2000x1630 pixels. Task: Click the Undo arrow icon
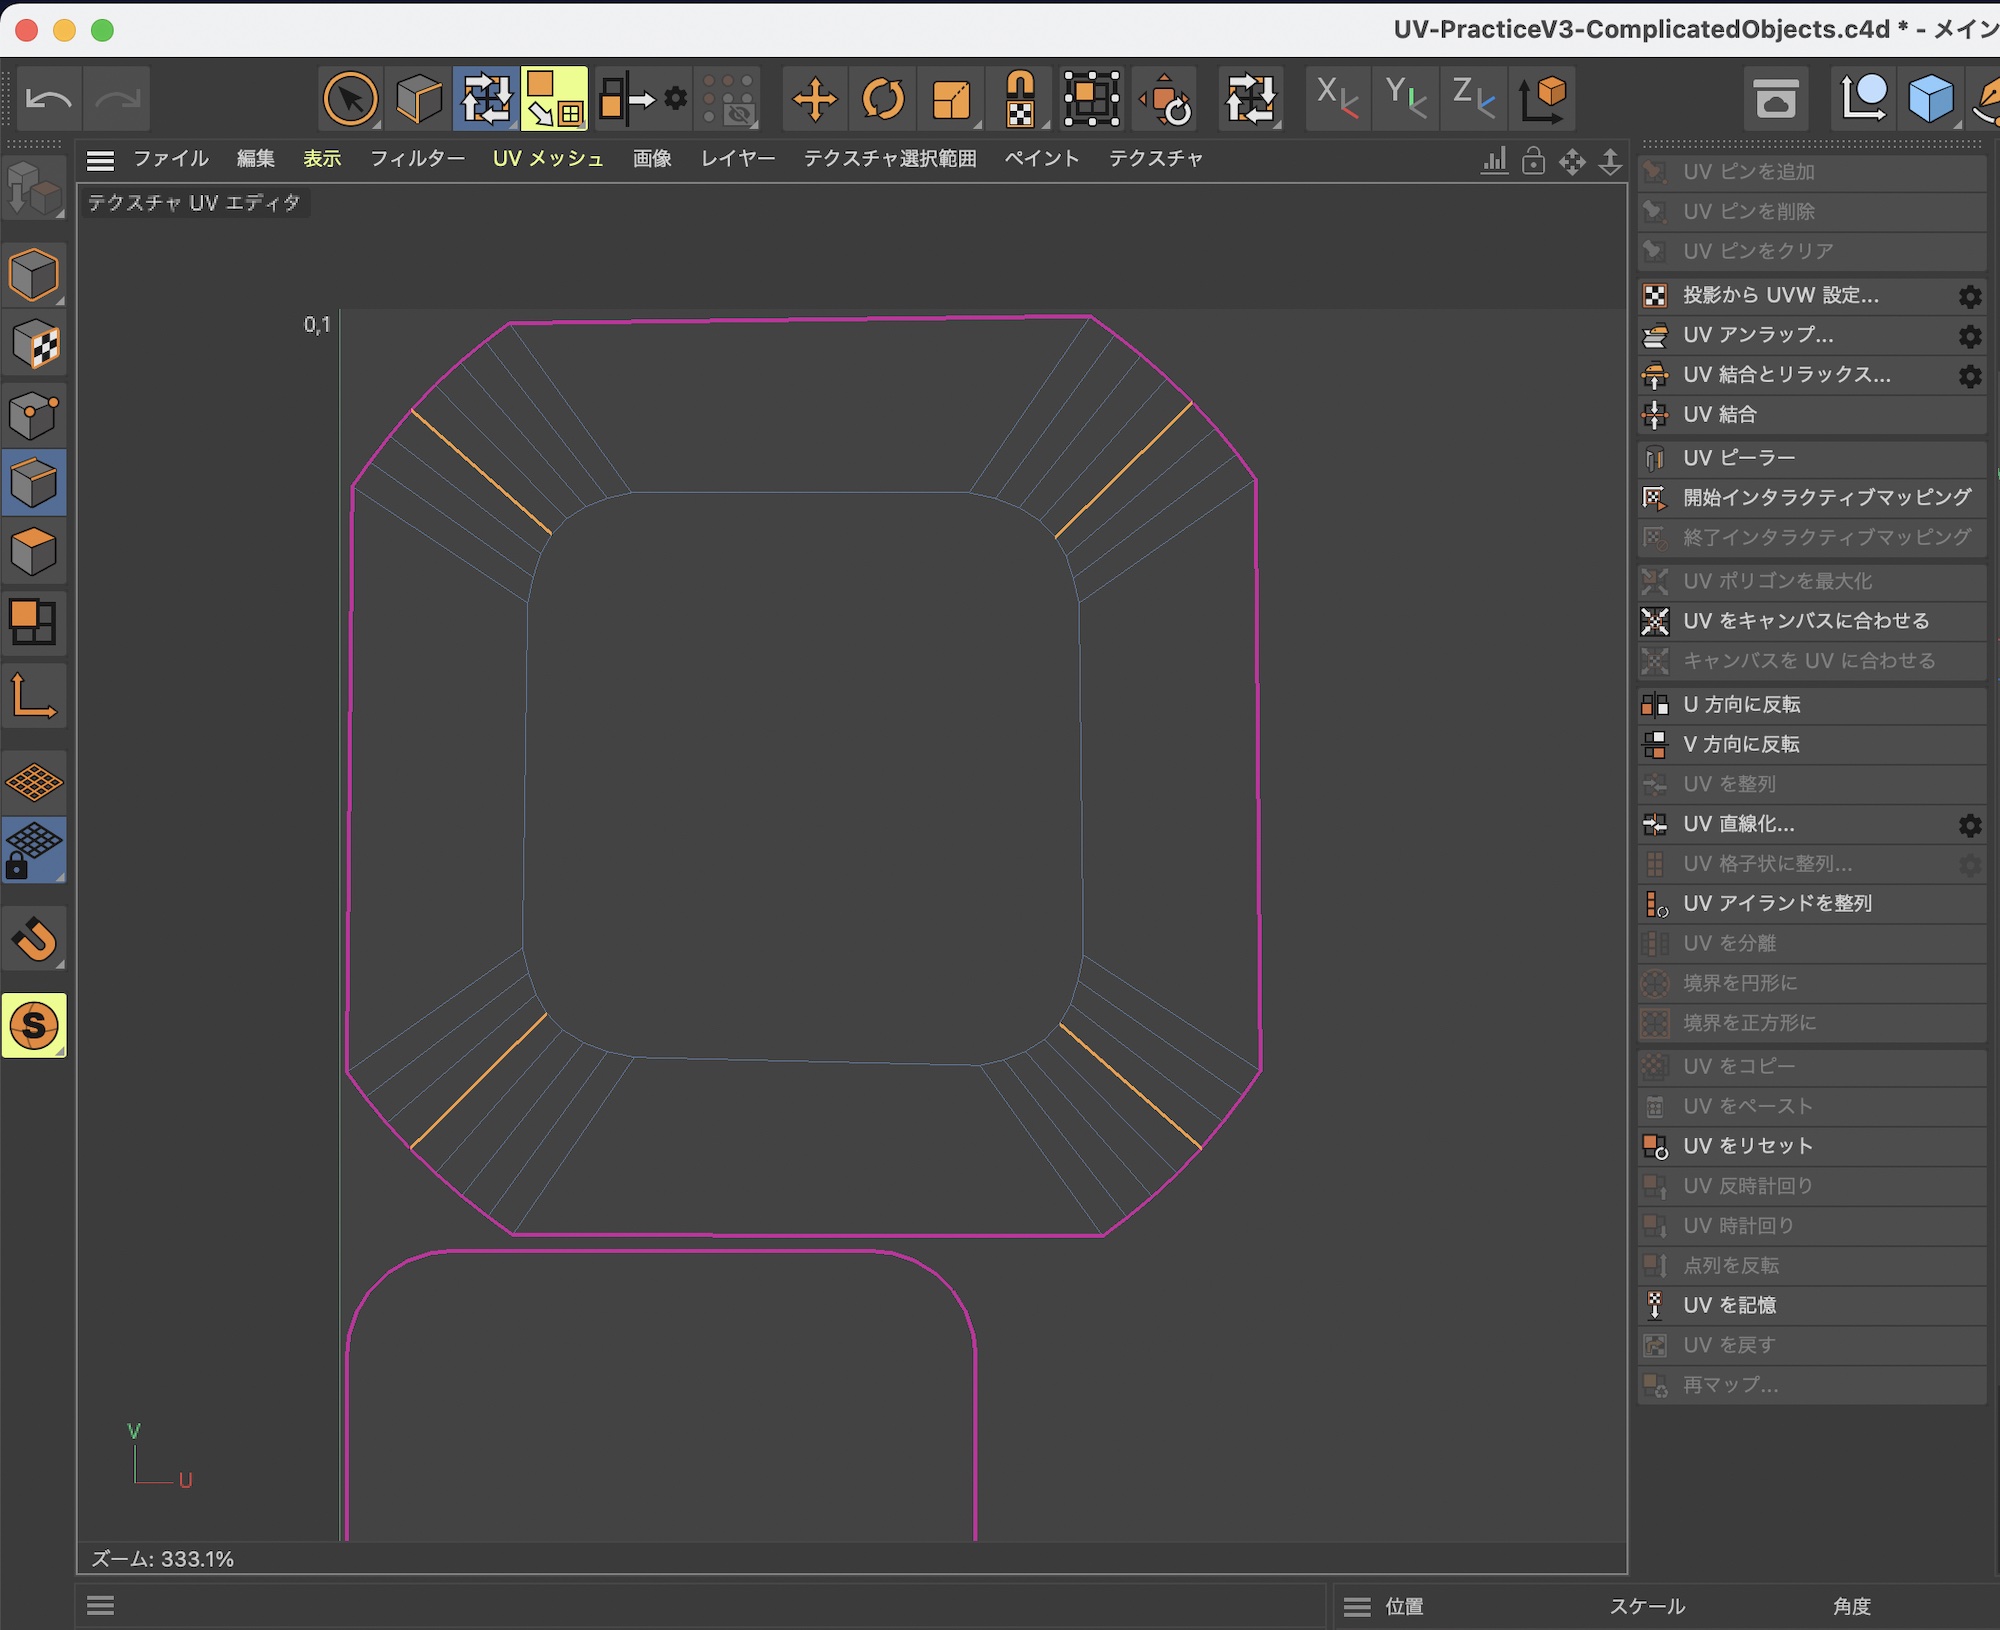pyautogui.click(x=48, y=99)
